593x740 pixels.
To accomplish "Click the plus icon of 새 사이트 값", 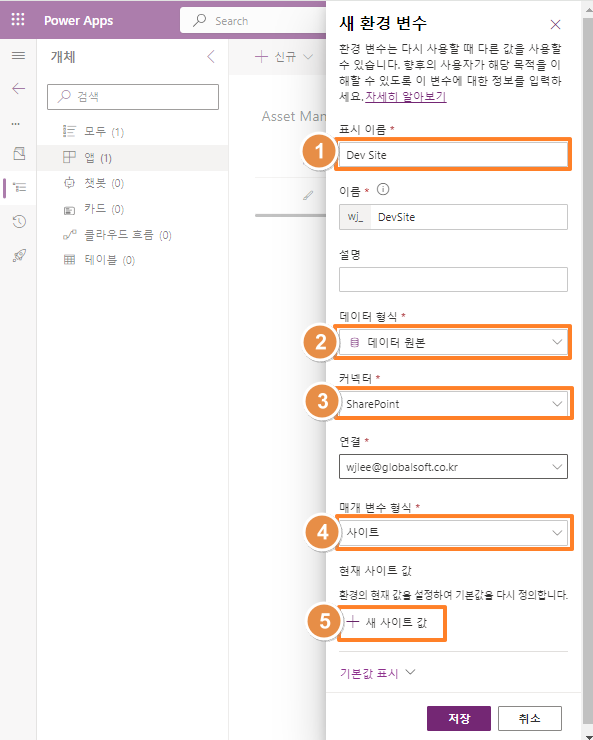I will point(352,622).
